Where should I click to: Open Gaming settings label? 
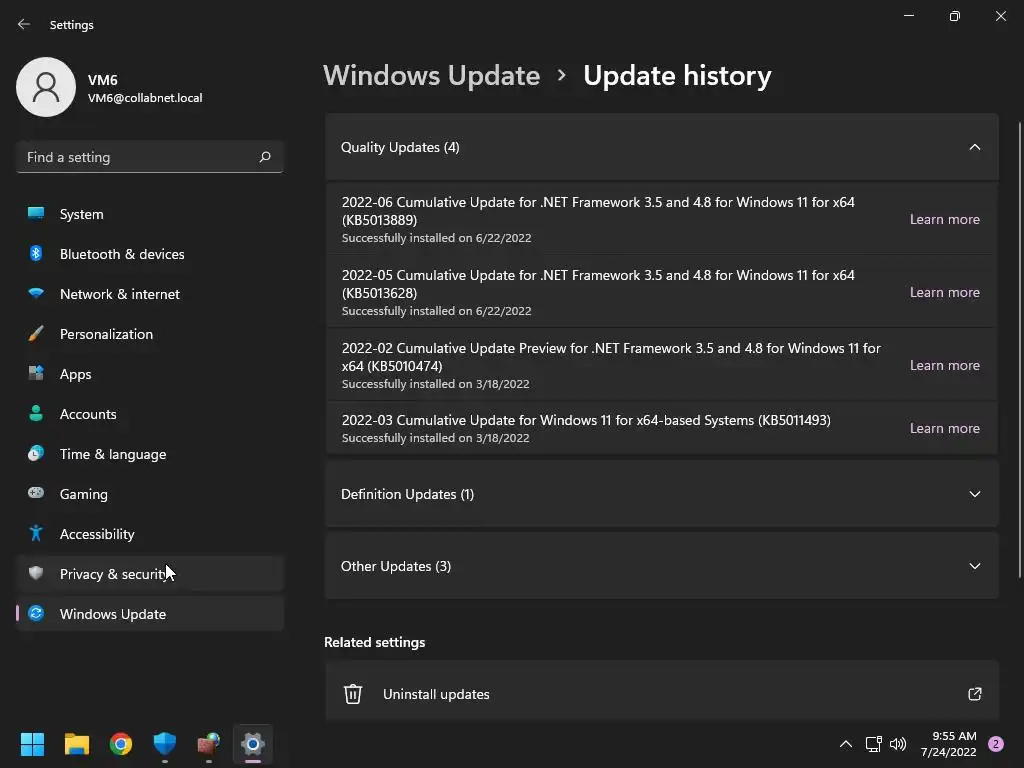[x=84, y=494]
